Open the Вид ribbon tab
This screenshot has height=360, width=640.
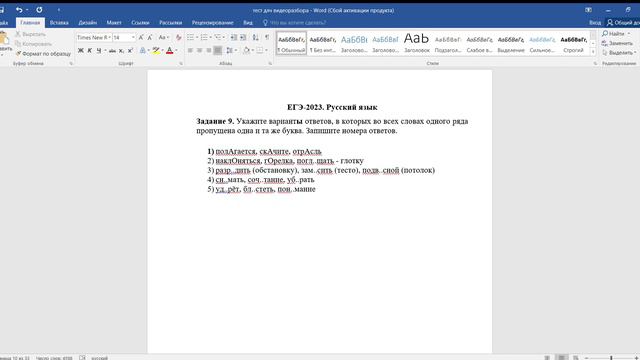tap(248, 23)
